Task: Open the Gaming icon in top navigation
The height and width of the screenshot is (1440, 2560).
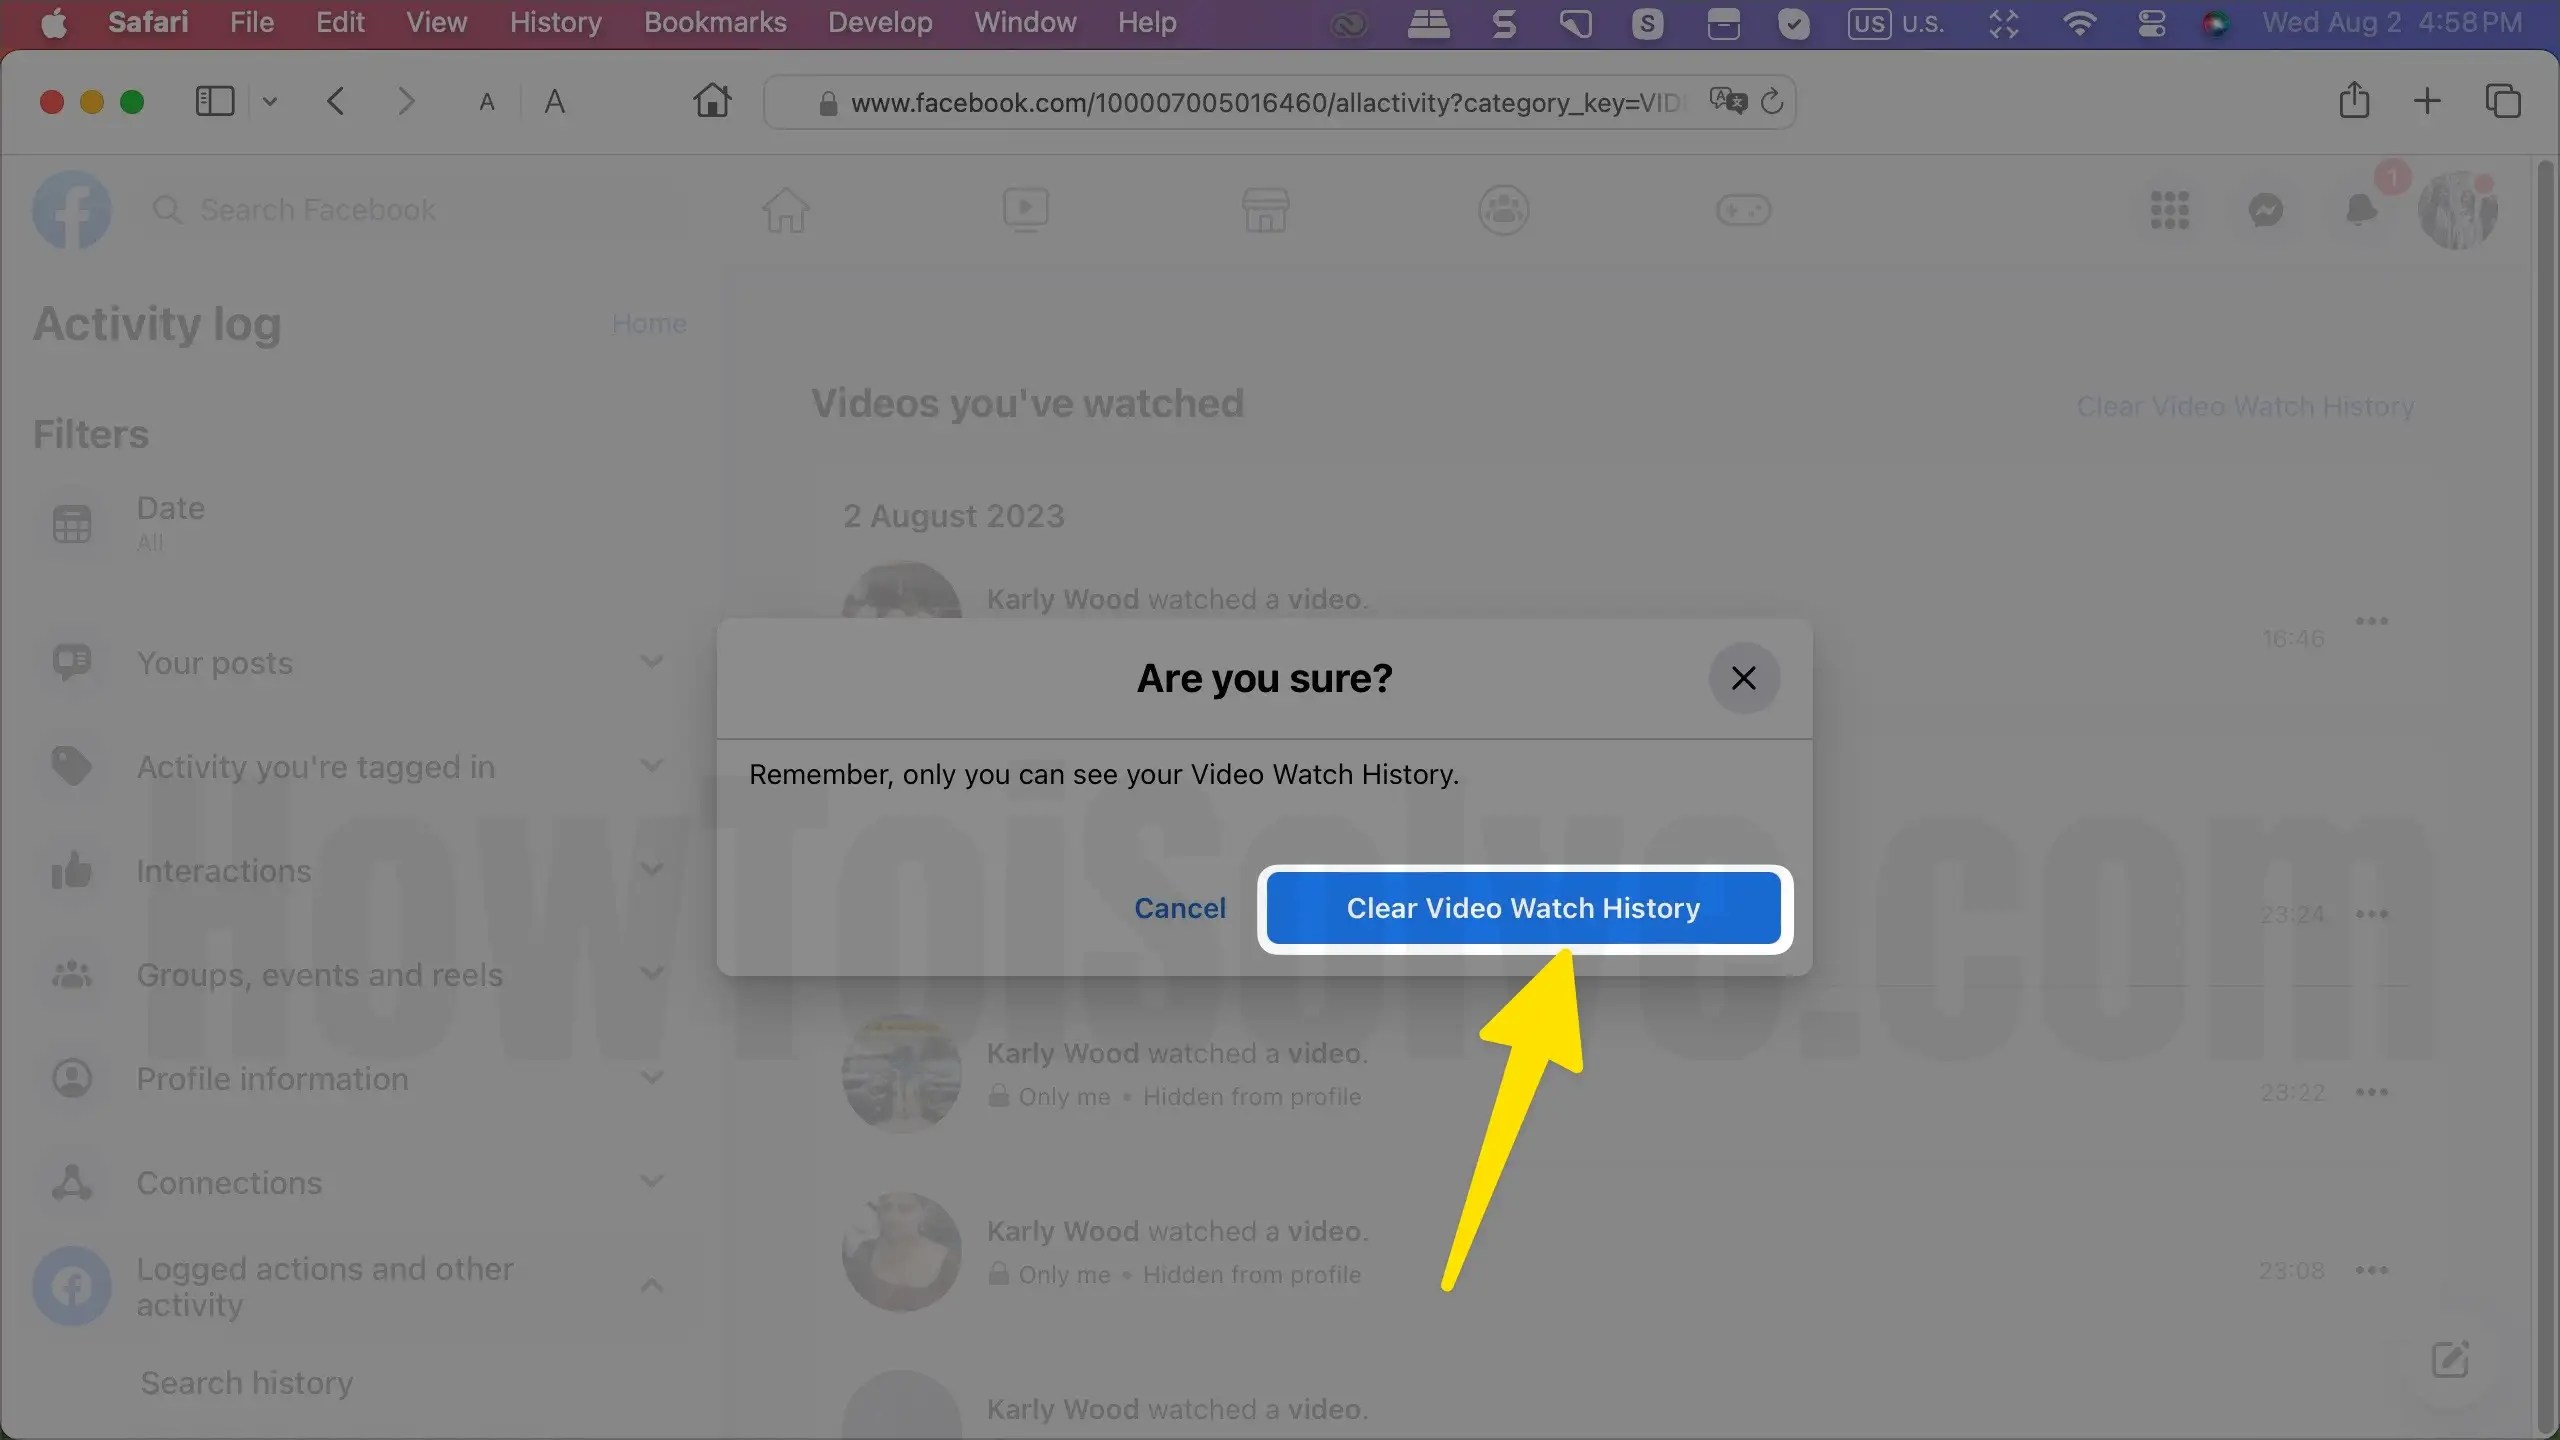Action: [1744, 210]
